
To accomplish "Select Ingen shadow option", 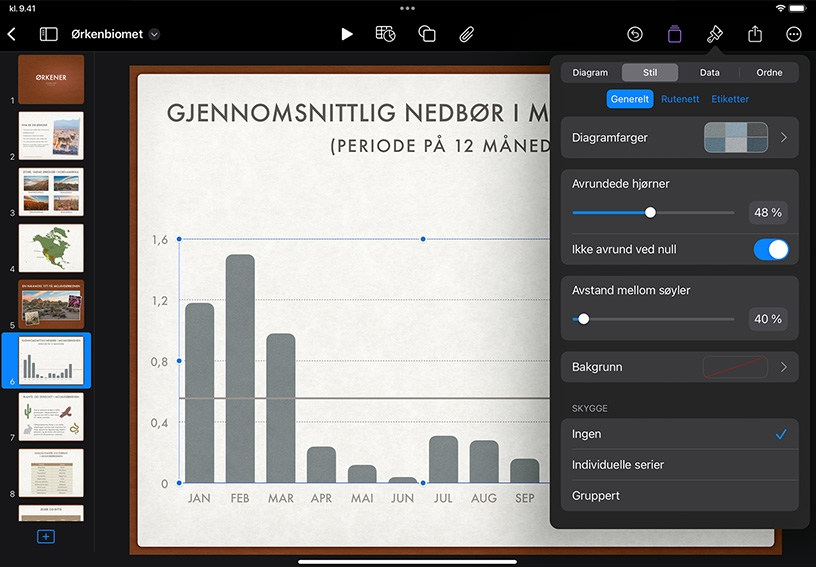I will [680, 434].
